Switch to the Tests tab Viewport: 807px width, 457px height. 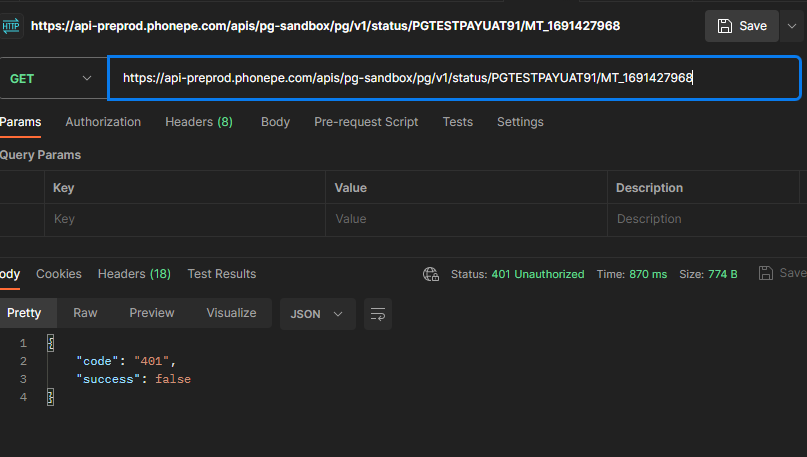point(457,122)
